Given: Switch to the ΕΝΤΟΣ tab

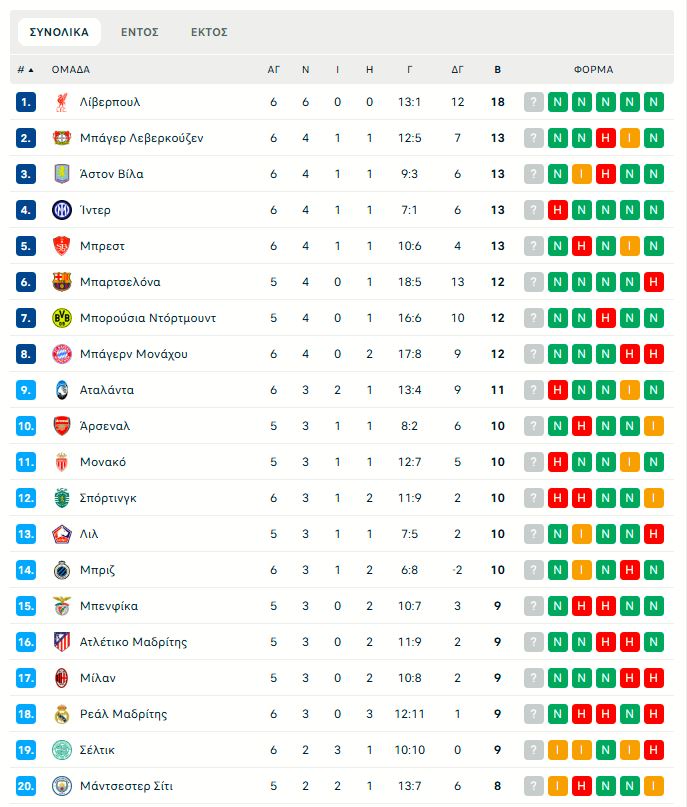Looking at the screenshot, I should (x=140, y=32).
